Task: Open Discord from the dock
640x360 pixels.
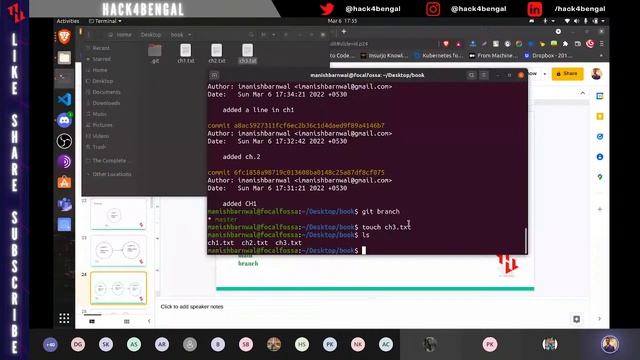Action: point(64,120)
